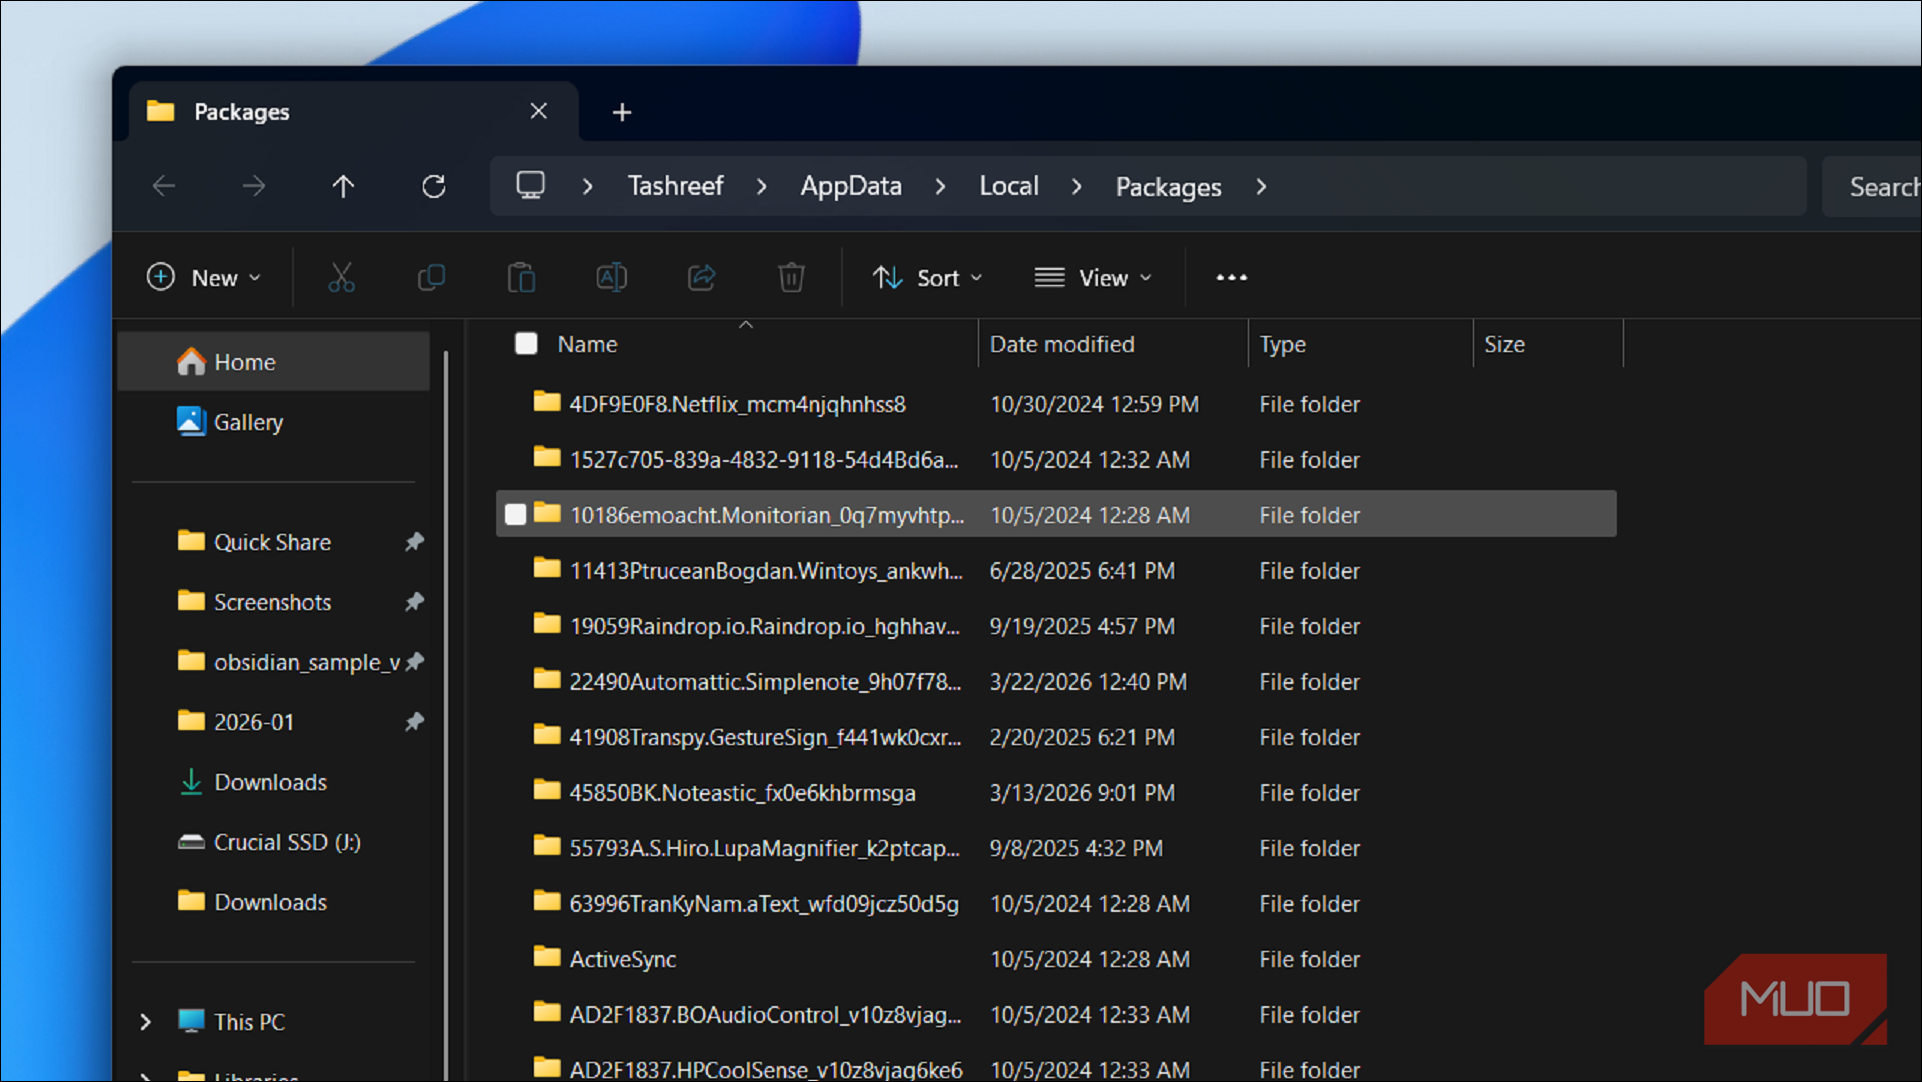
Task: Click the Cut scissors icon
Action: [341, 278]
